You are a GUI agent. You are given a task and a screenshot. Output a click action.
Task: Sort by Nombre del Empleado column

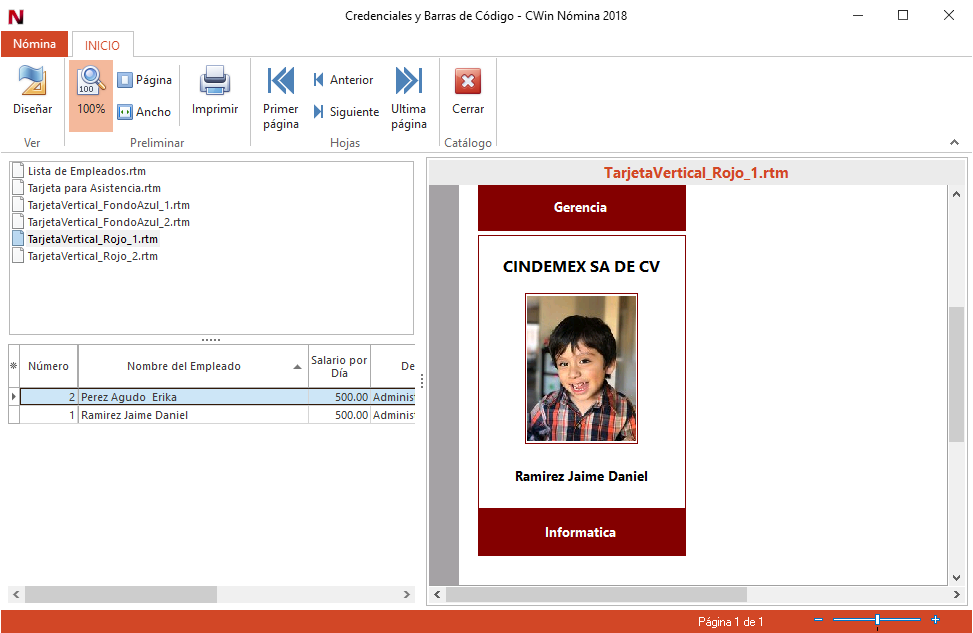[184, 366]
